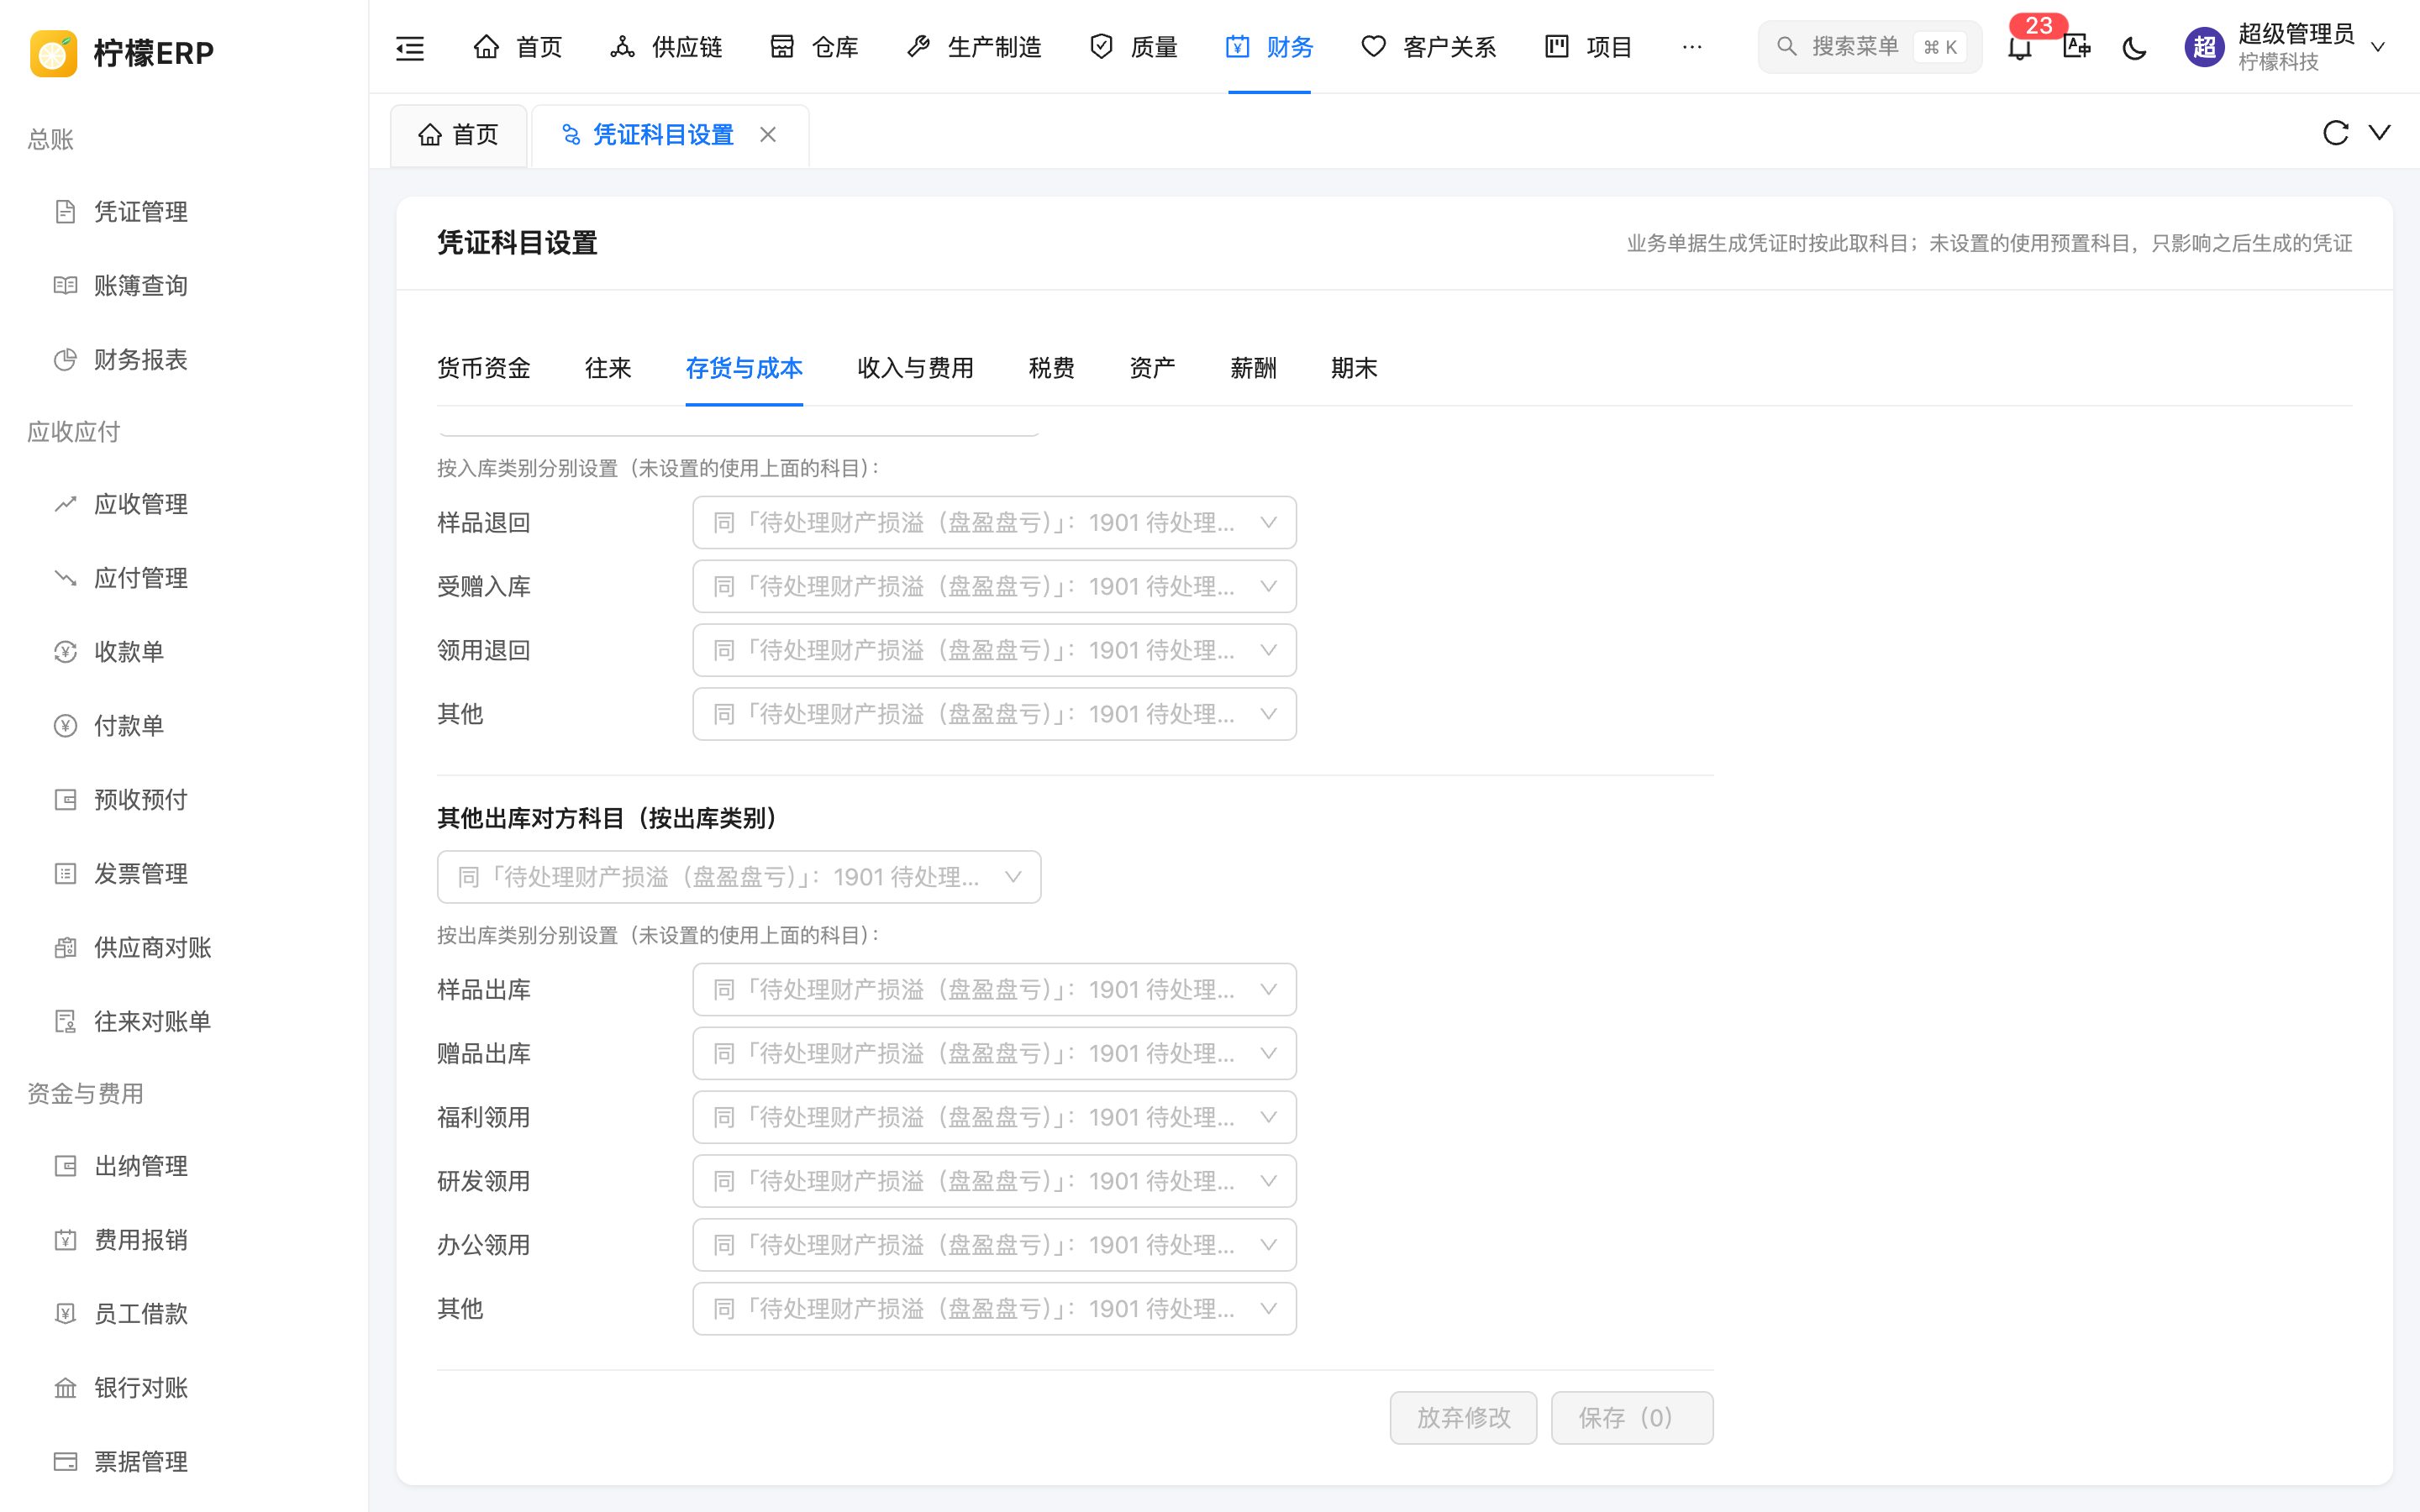Open 员工借款 in sidebar

coord(141,1314)
